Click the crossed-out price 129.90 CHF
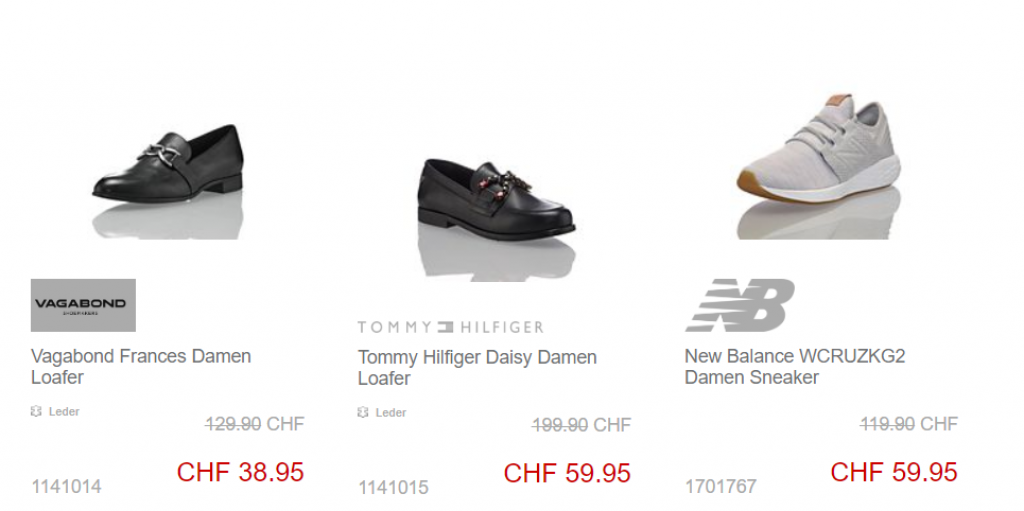Image resolution: width=1024 pixels, height=511 pixels. pos(255,424)
